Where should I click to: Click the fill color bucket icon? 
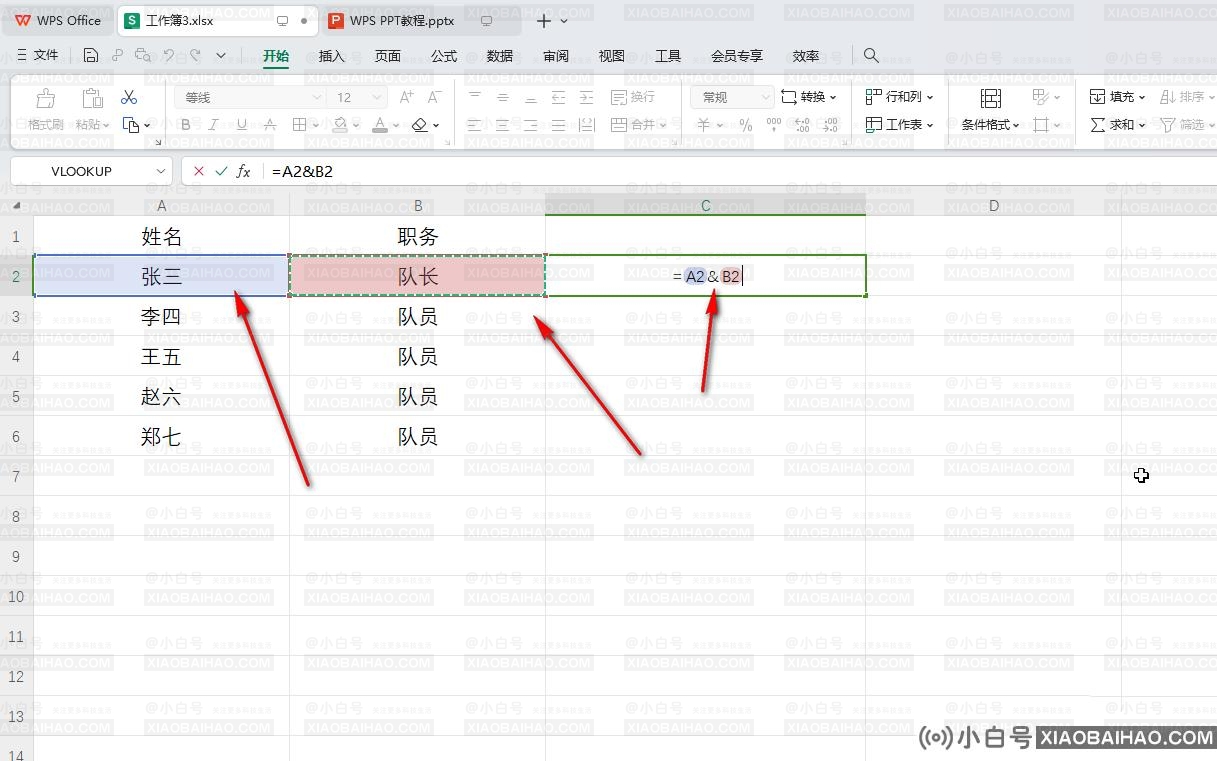click(340, 125)
